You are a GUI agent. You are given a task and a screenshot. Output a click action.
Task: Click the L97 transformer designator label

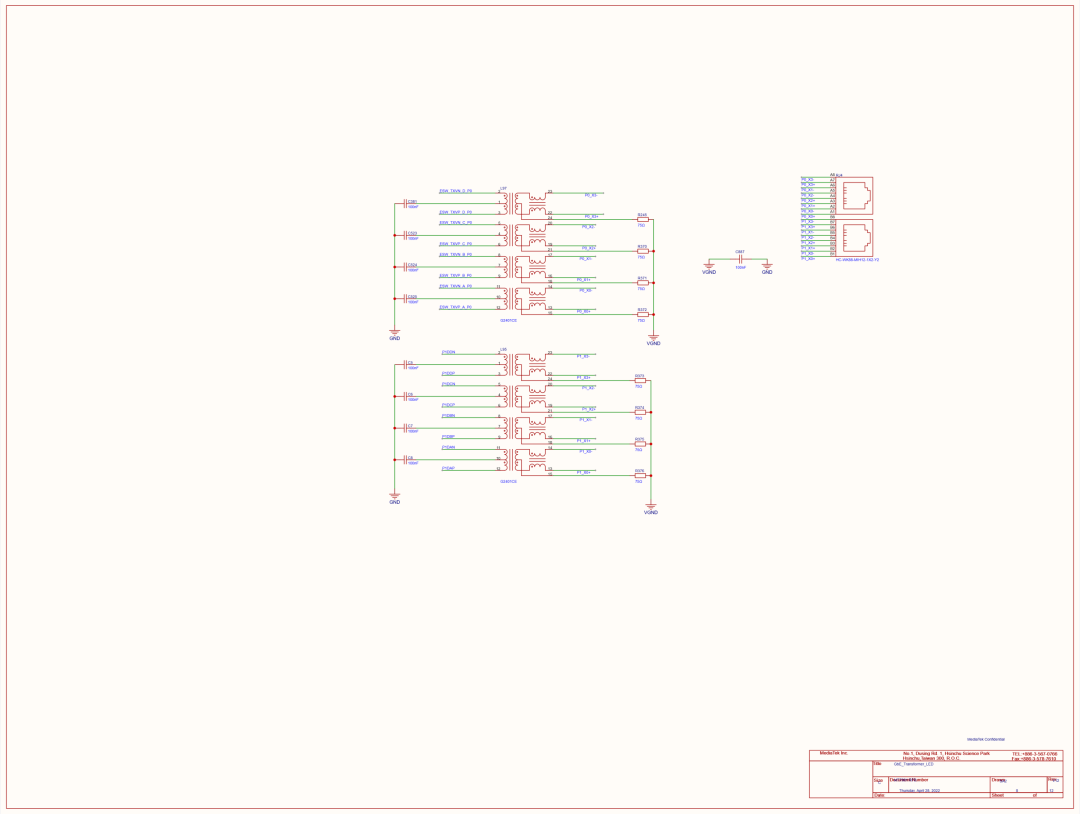click(503, 187)
